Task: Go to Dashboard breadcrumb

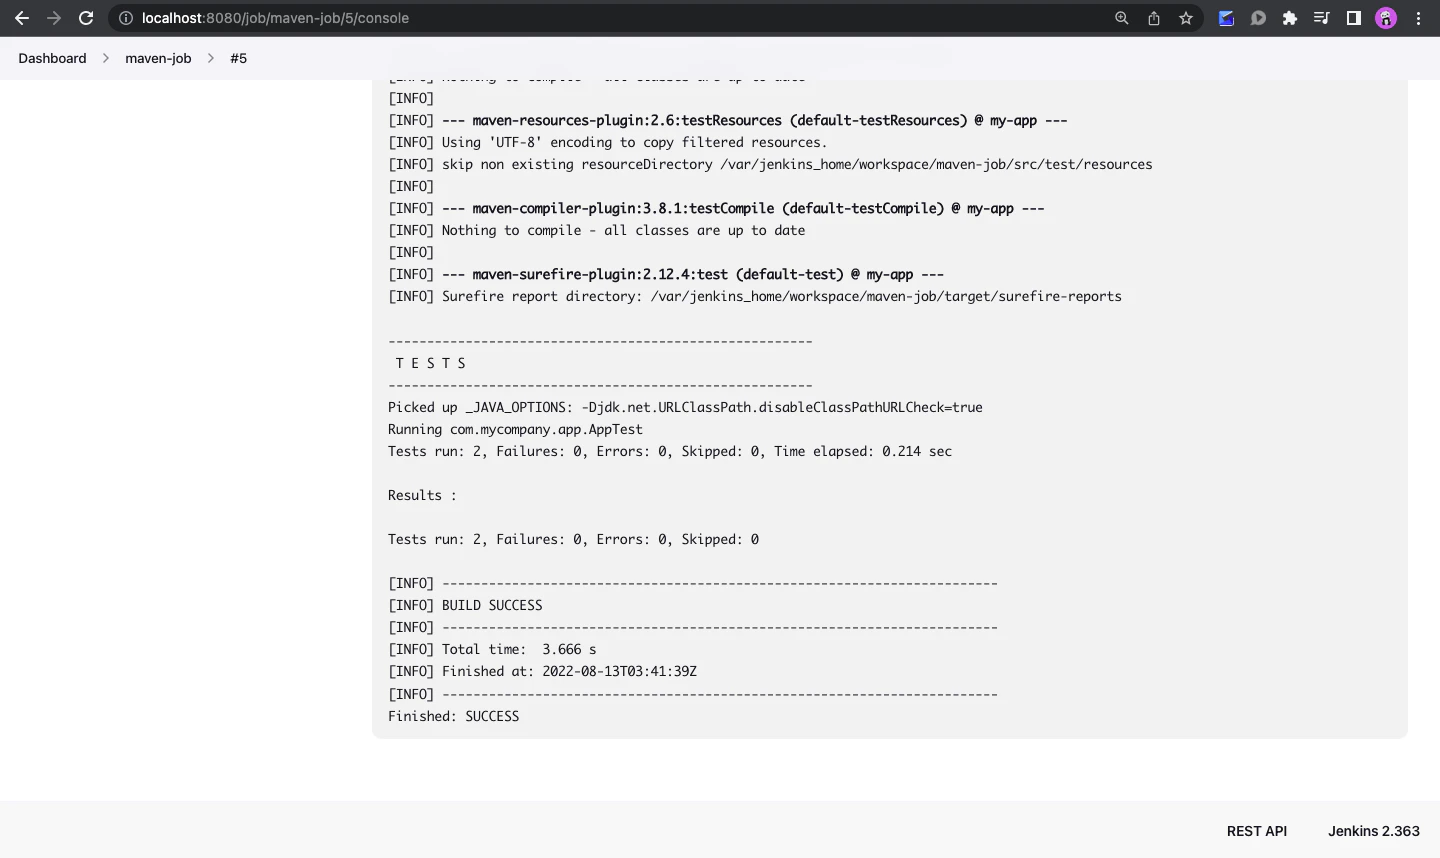Action: pos(52,58)
